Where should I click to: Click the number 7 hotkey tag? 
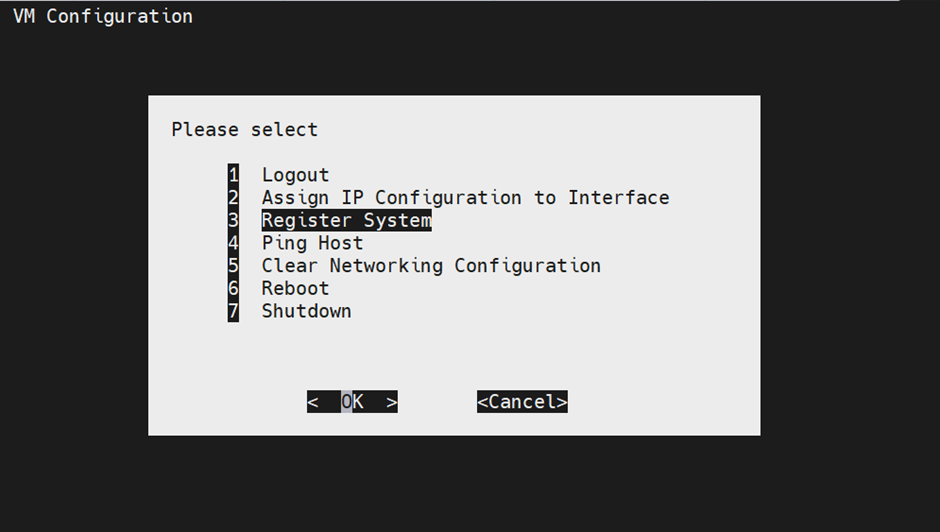pyautogui.click(x=233, y=311)
